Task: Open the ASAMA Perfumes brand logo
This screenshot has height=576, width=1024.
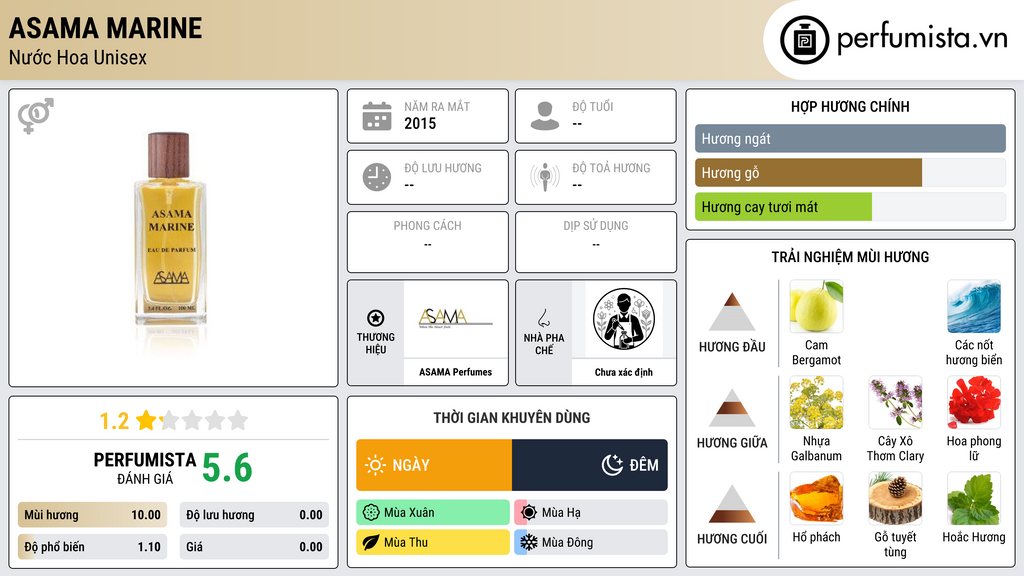Action: (455, 319)
